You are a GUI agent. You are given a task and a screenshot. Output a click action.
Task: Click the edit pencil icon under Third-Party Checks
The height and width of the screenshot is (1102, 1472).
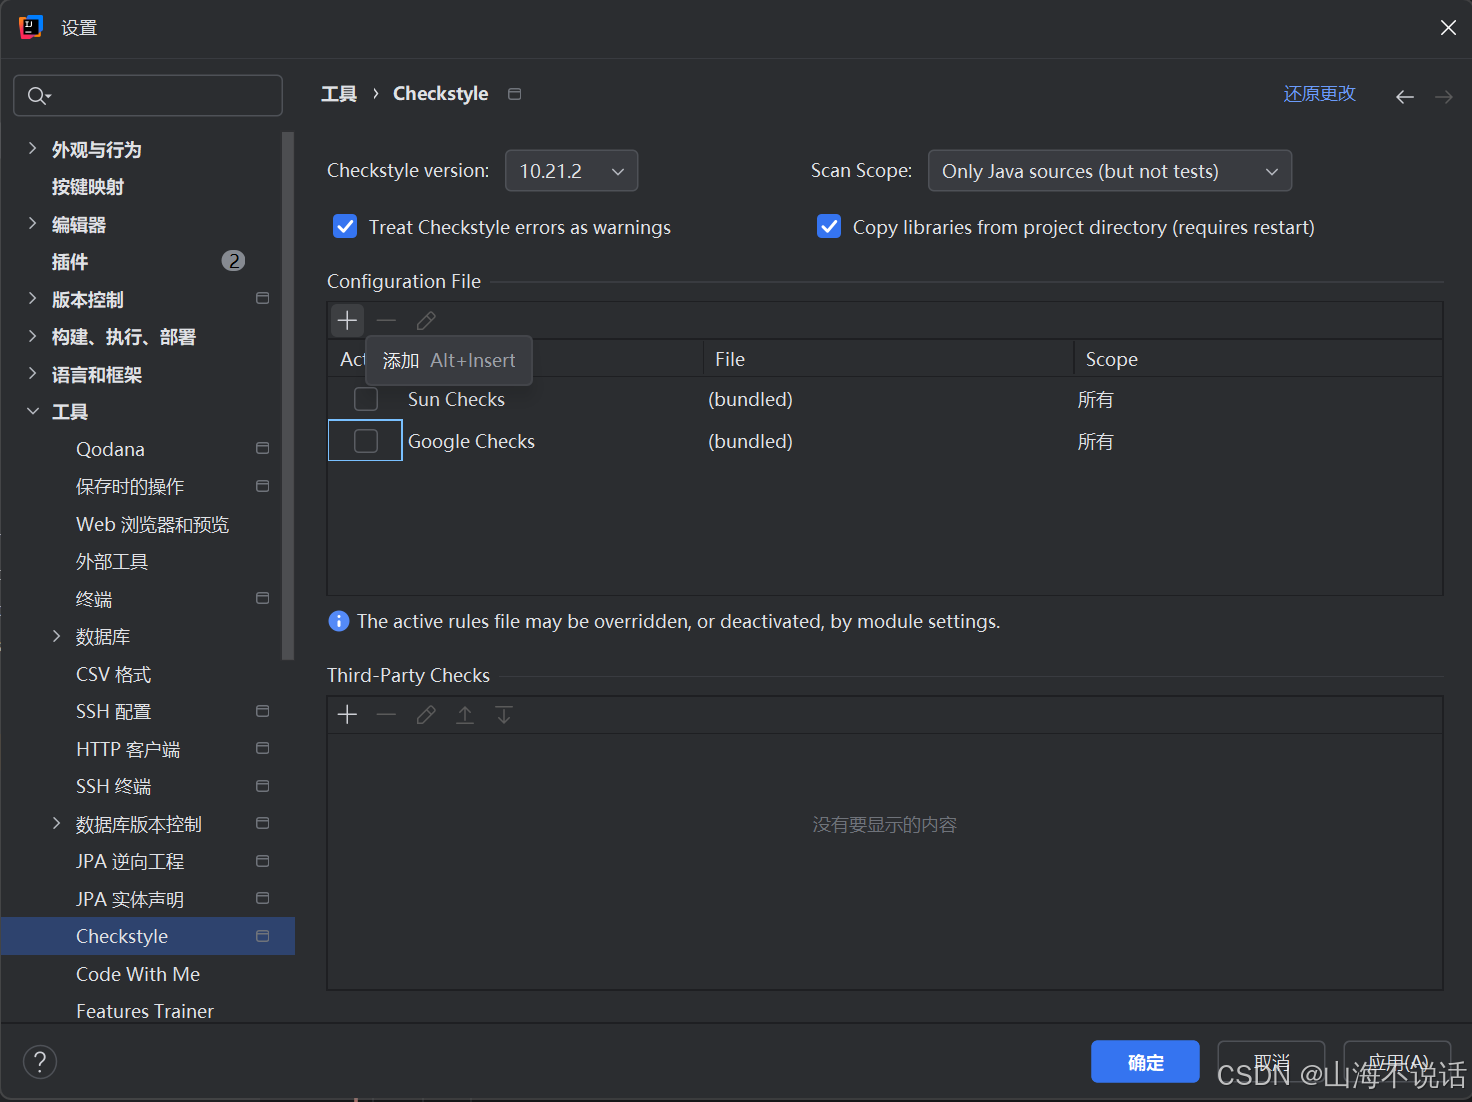[x=425, y=714]
